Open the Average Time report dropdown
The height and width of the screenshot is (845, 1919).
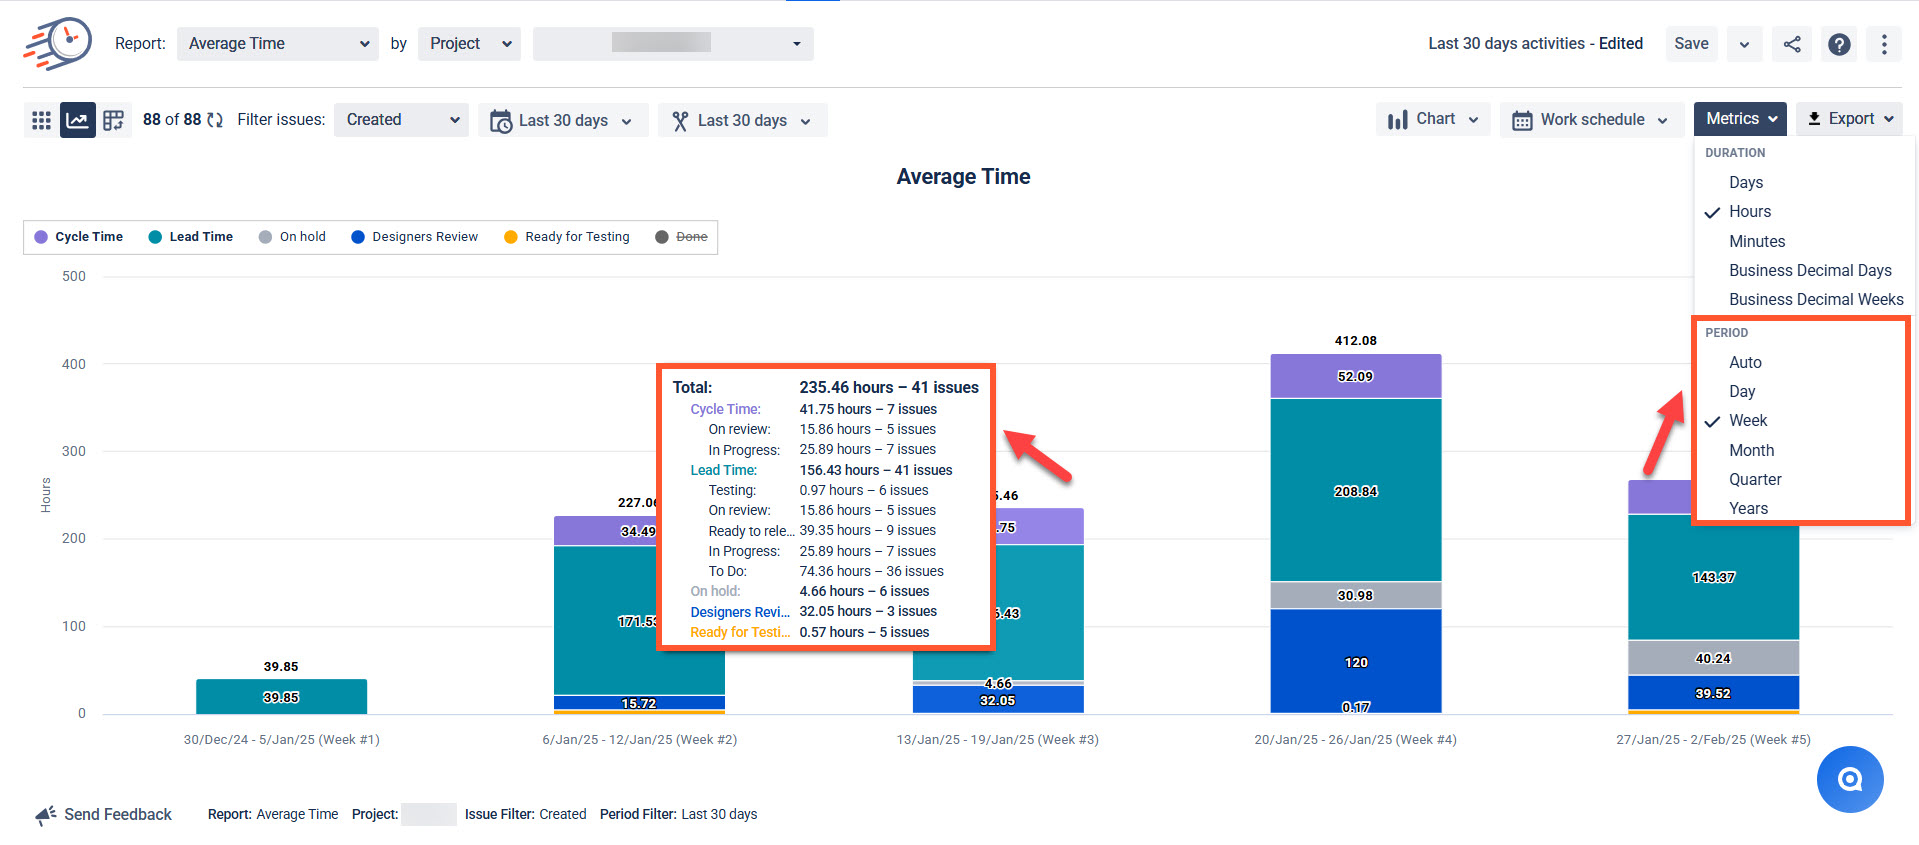click(x=278, y=44)
